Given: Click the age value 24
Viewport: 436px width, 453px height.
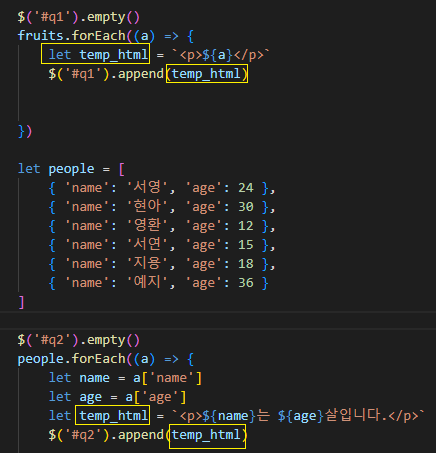Looking at the screenshot, I should click(x=246, y=188).
